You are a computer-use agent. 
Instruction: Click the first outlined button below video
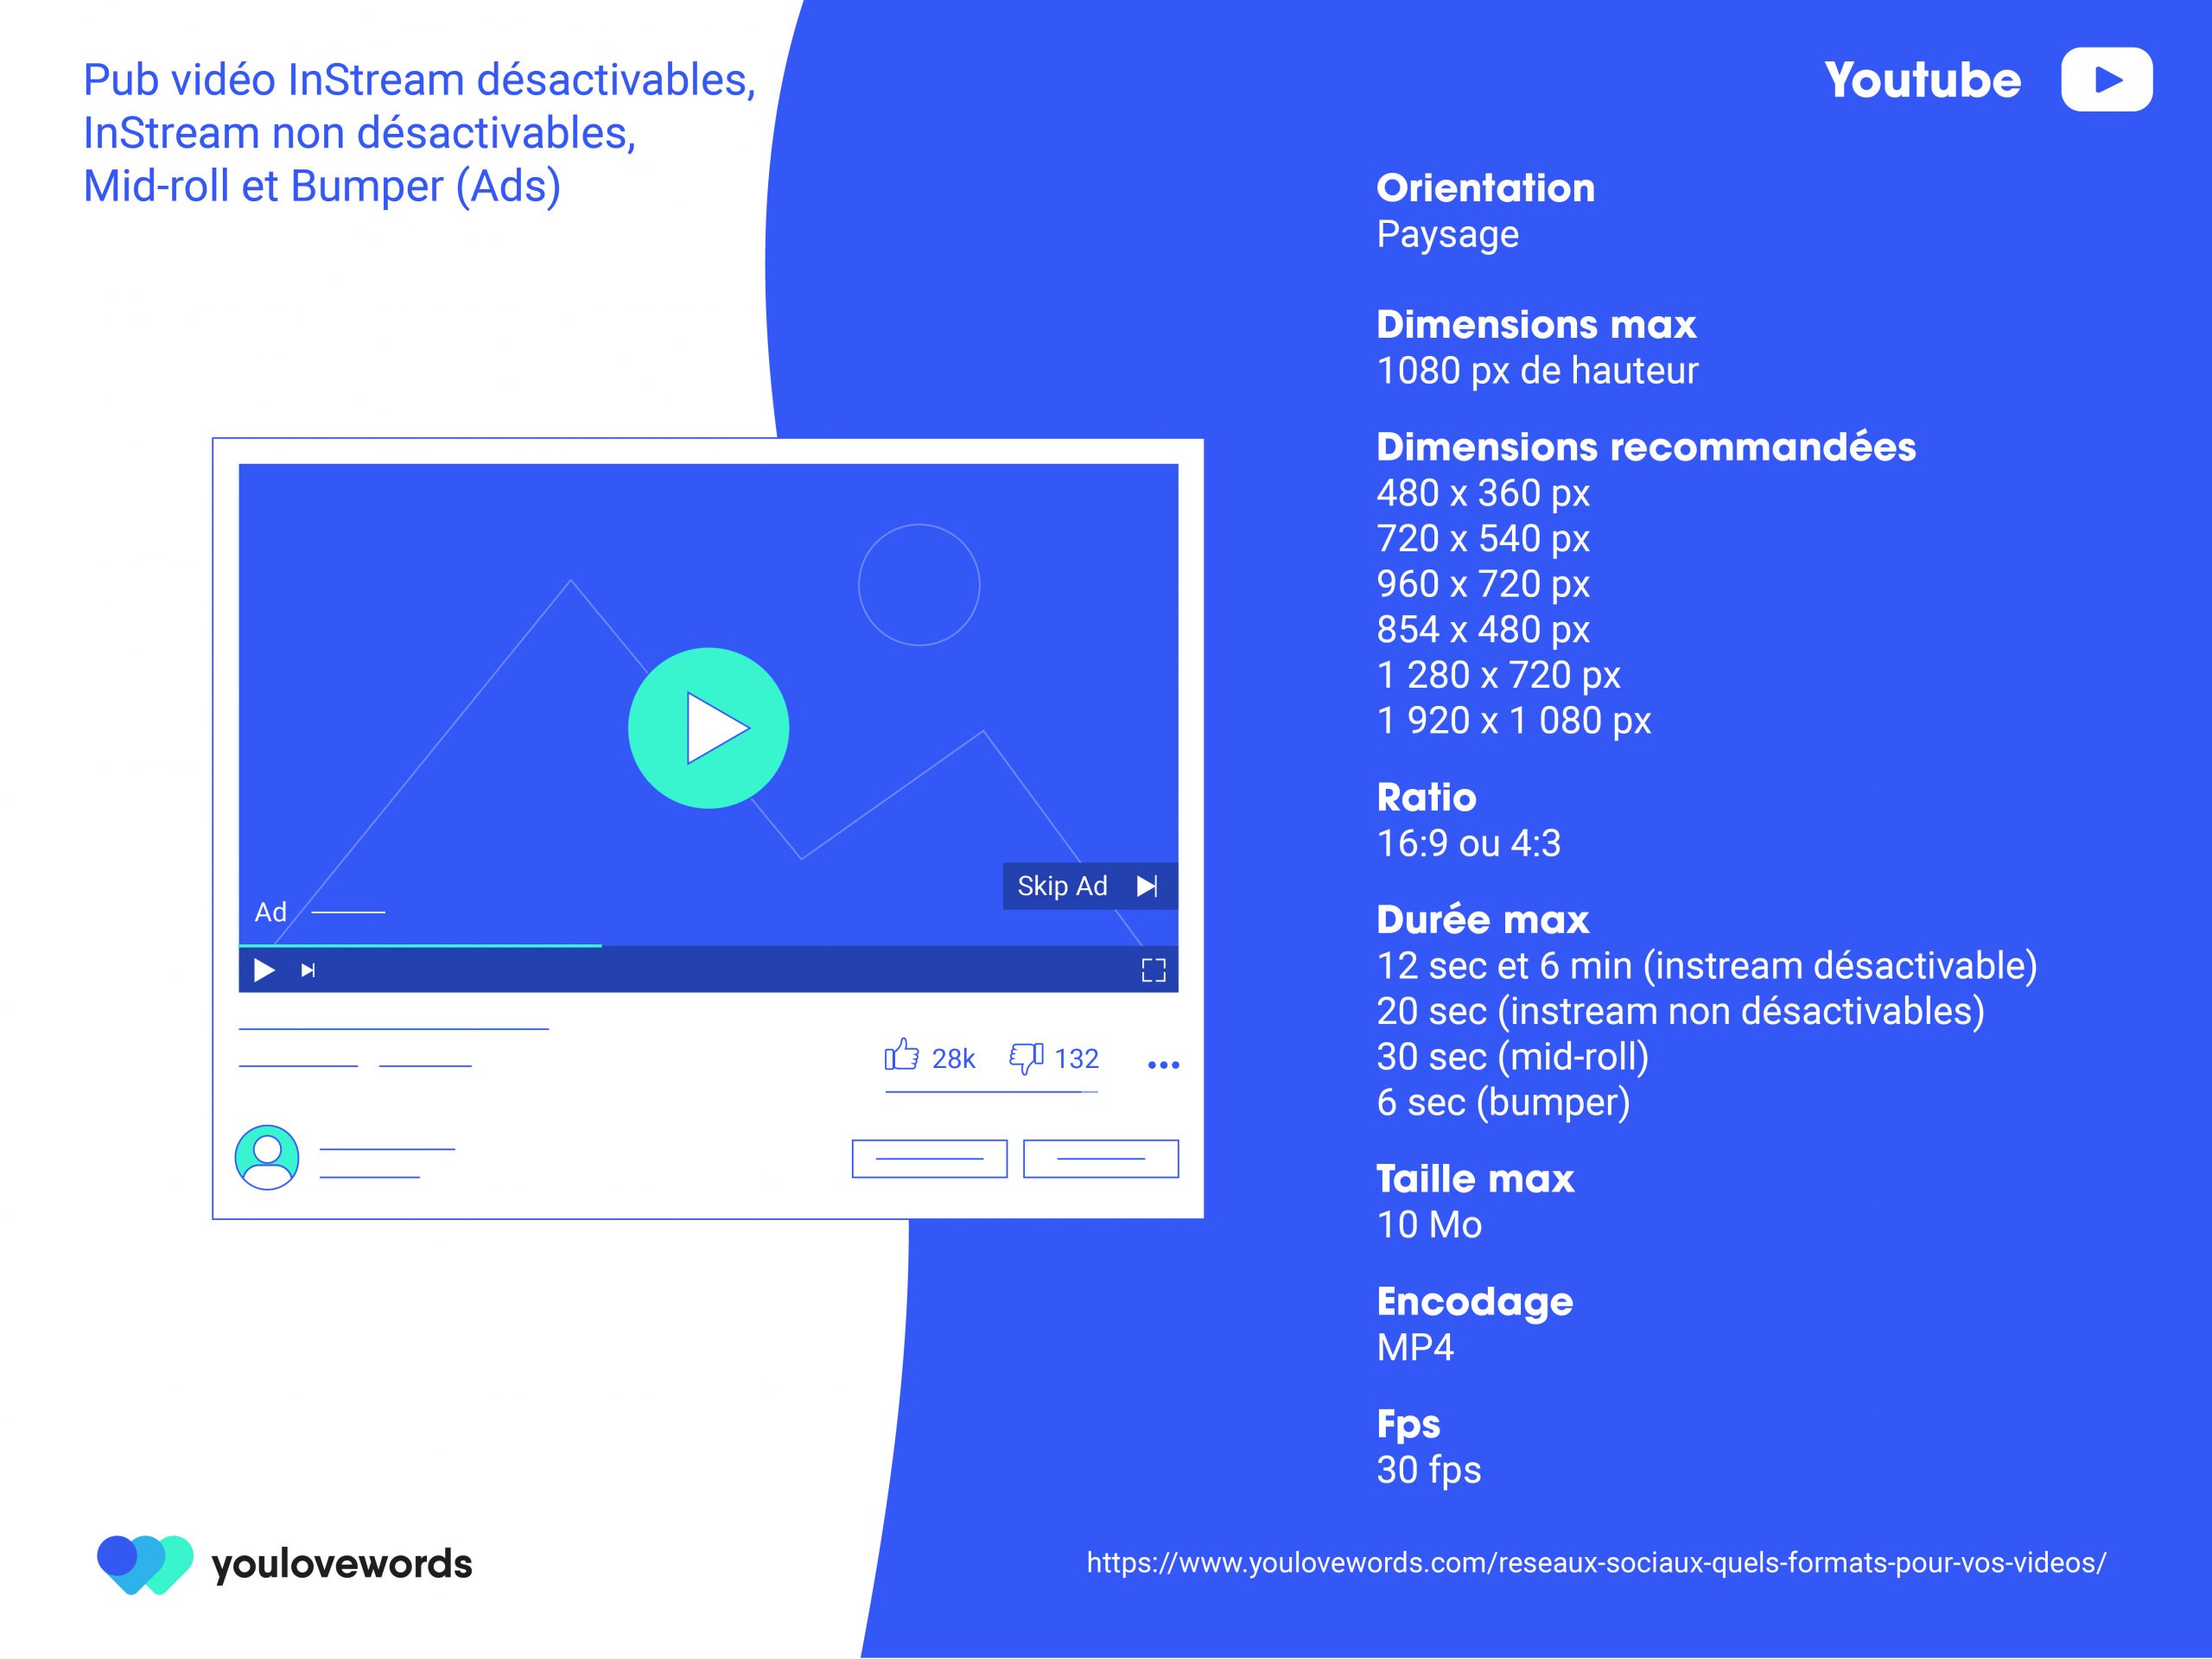929,1158
